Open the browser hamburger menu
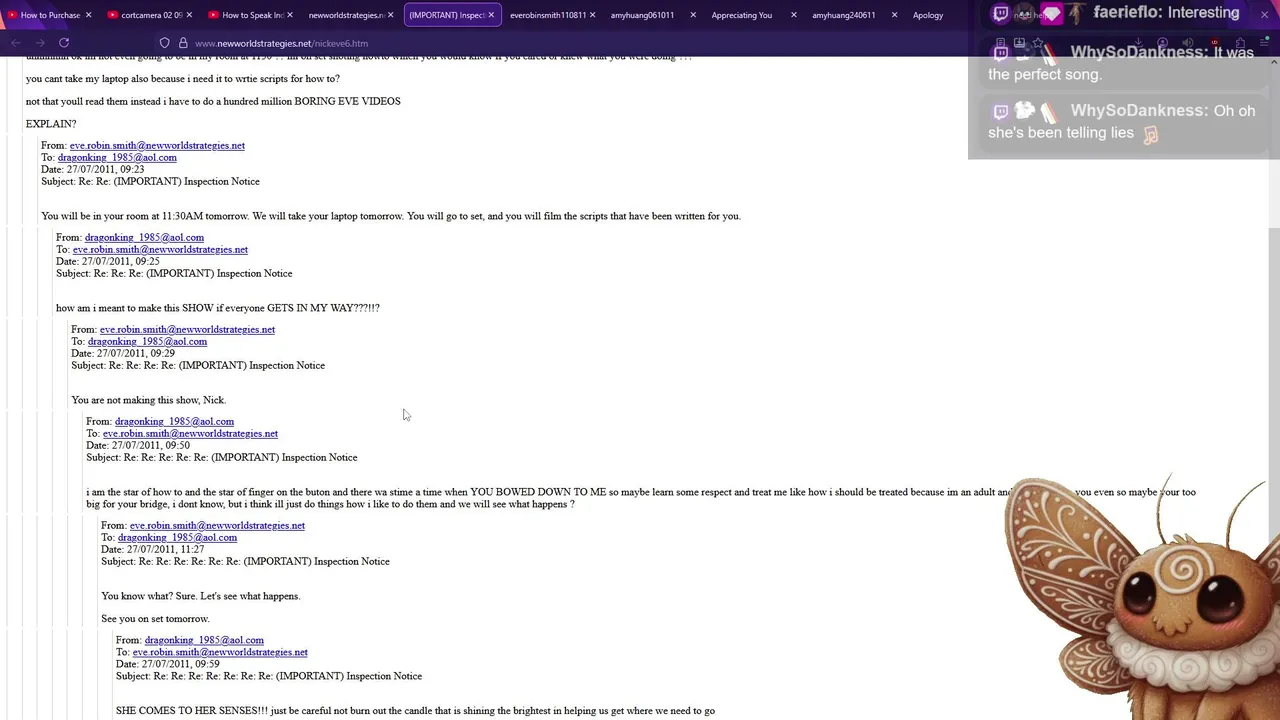 pos(1265,43)
